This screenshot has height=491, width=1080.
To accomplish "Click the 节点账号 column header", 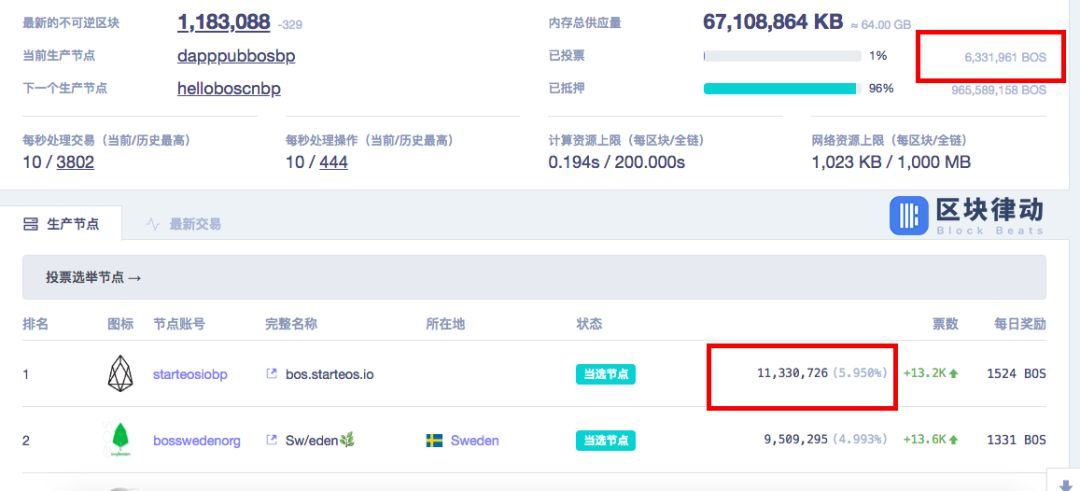I will tap(179, 324).
